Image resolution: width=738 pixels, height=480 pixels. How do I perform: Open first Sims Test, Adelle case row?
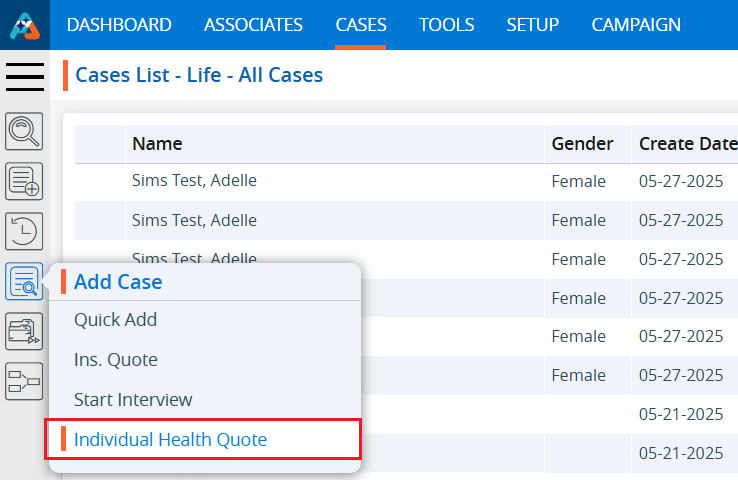[194, 181]
